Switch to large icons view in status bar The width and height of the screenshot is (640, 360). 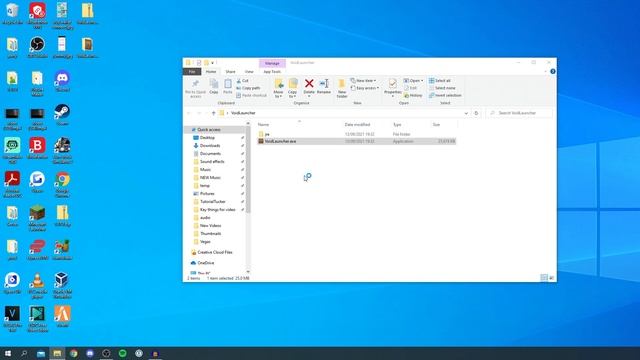[x=551, y=278]
